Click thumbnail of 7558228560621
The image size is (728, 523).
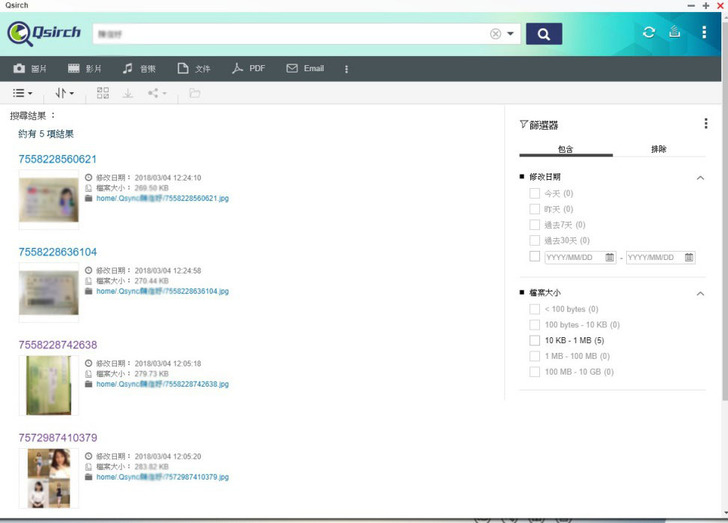49,200
